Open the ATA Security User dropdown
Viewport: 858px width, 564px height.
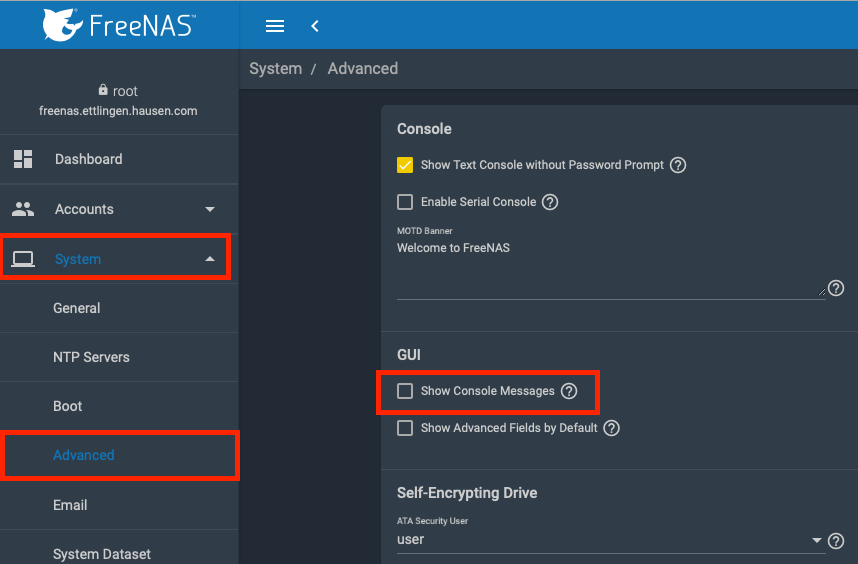pyautogui.click(x=611, y=539)
